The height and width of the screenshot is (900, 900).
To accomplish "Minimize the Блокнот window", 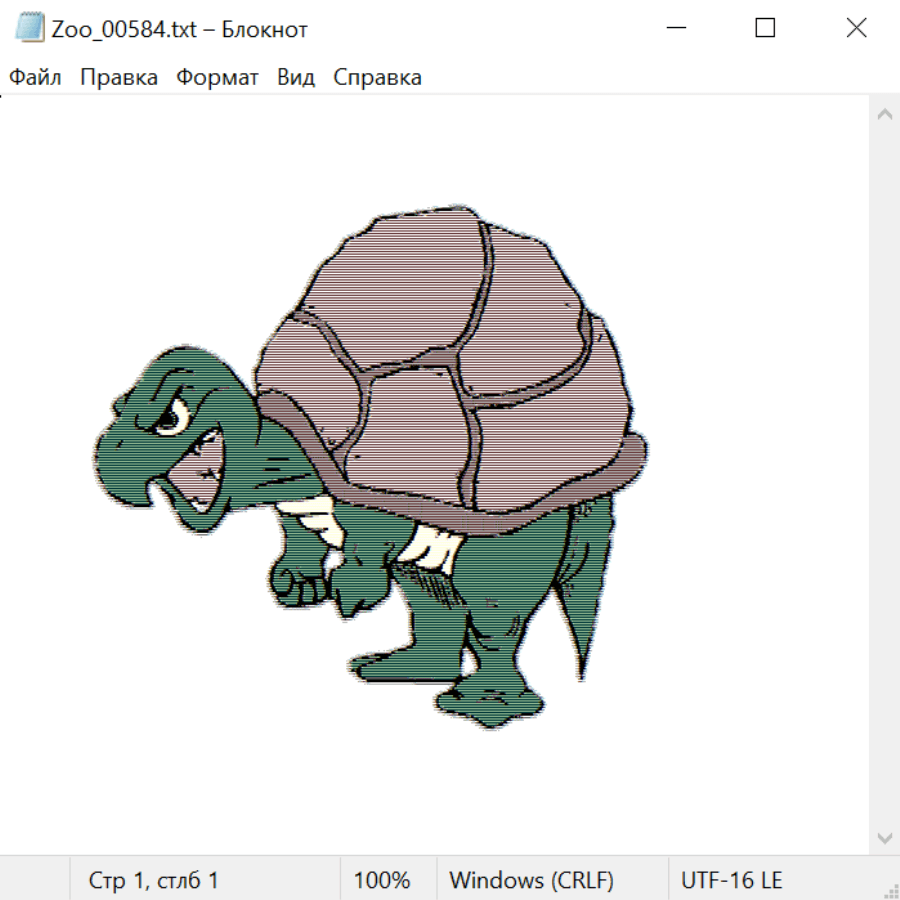I will click(674, 28).
